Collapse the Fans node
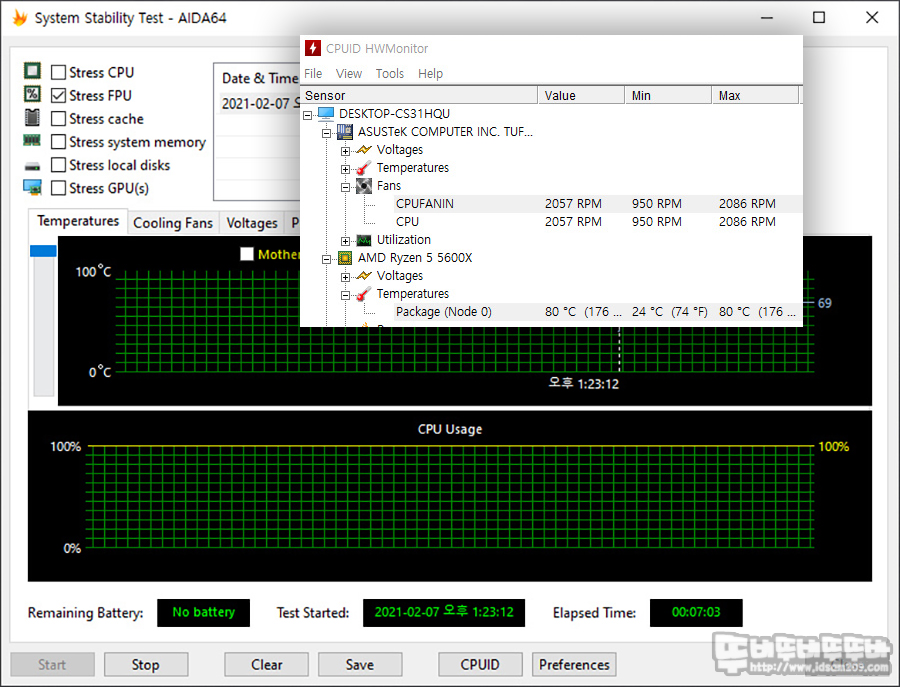This screenshot has width=900, height=687. tap(345, 187)
